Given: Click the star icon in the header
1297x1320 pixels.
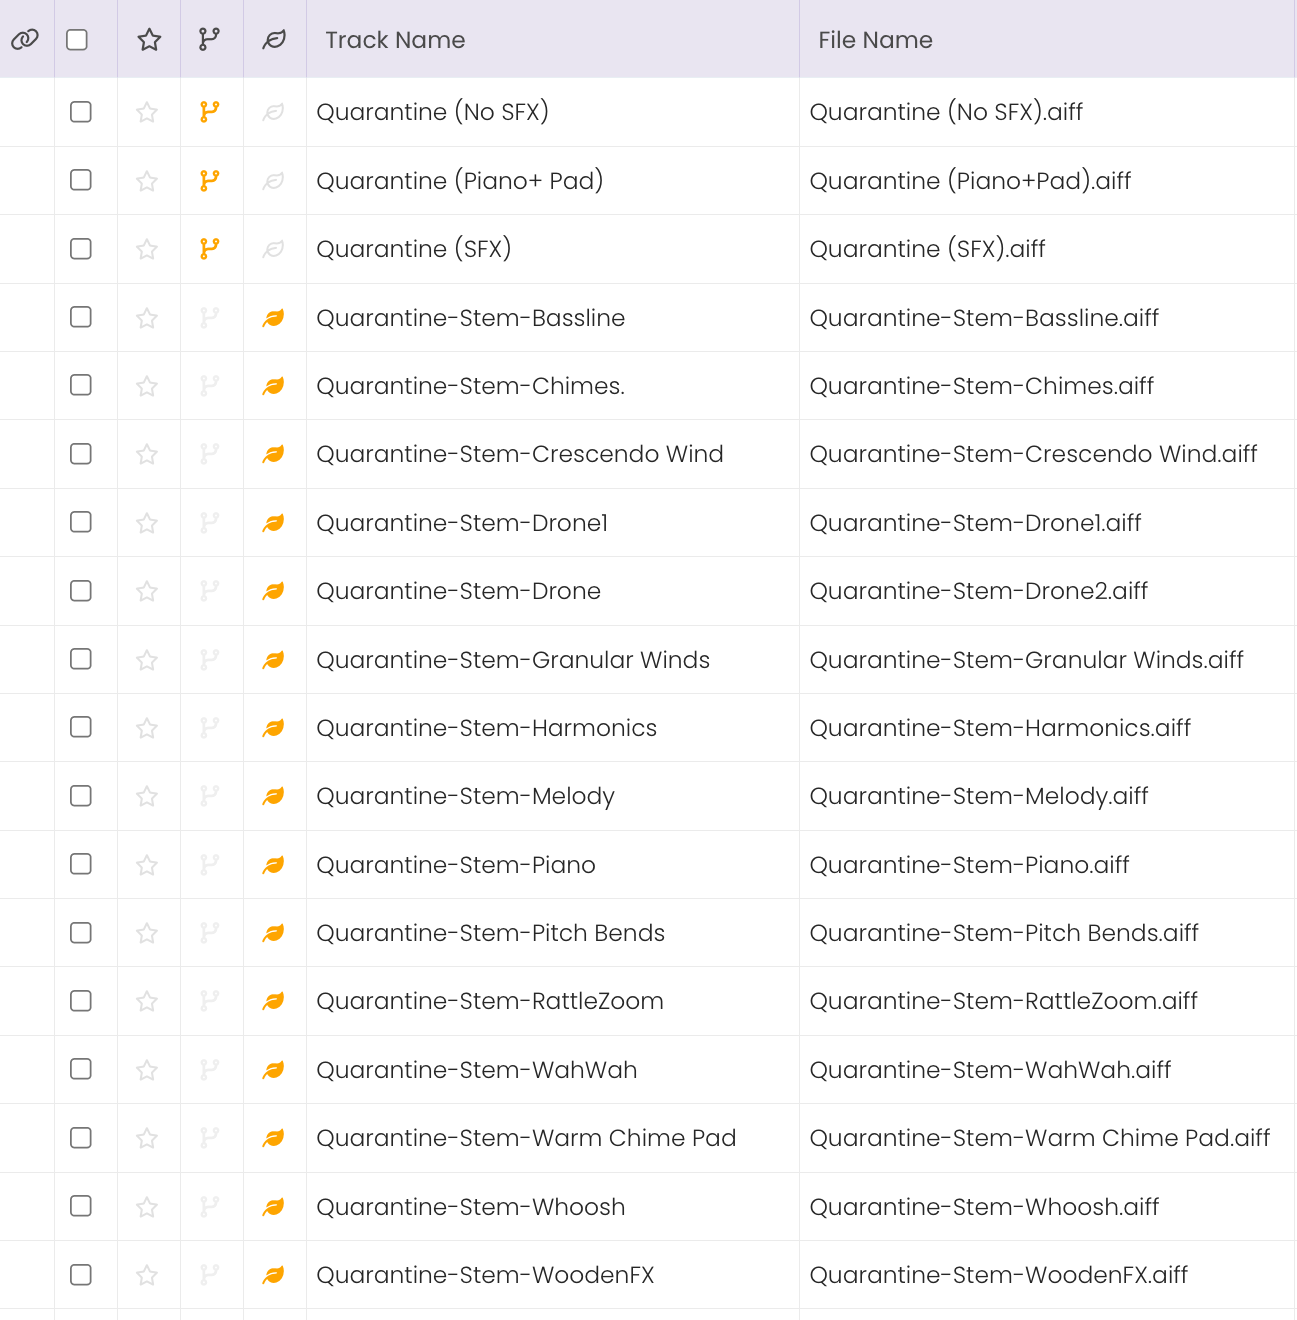Looking at the screenshot, I should pos(149,40).
